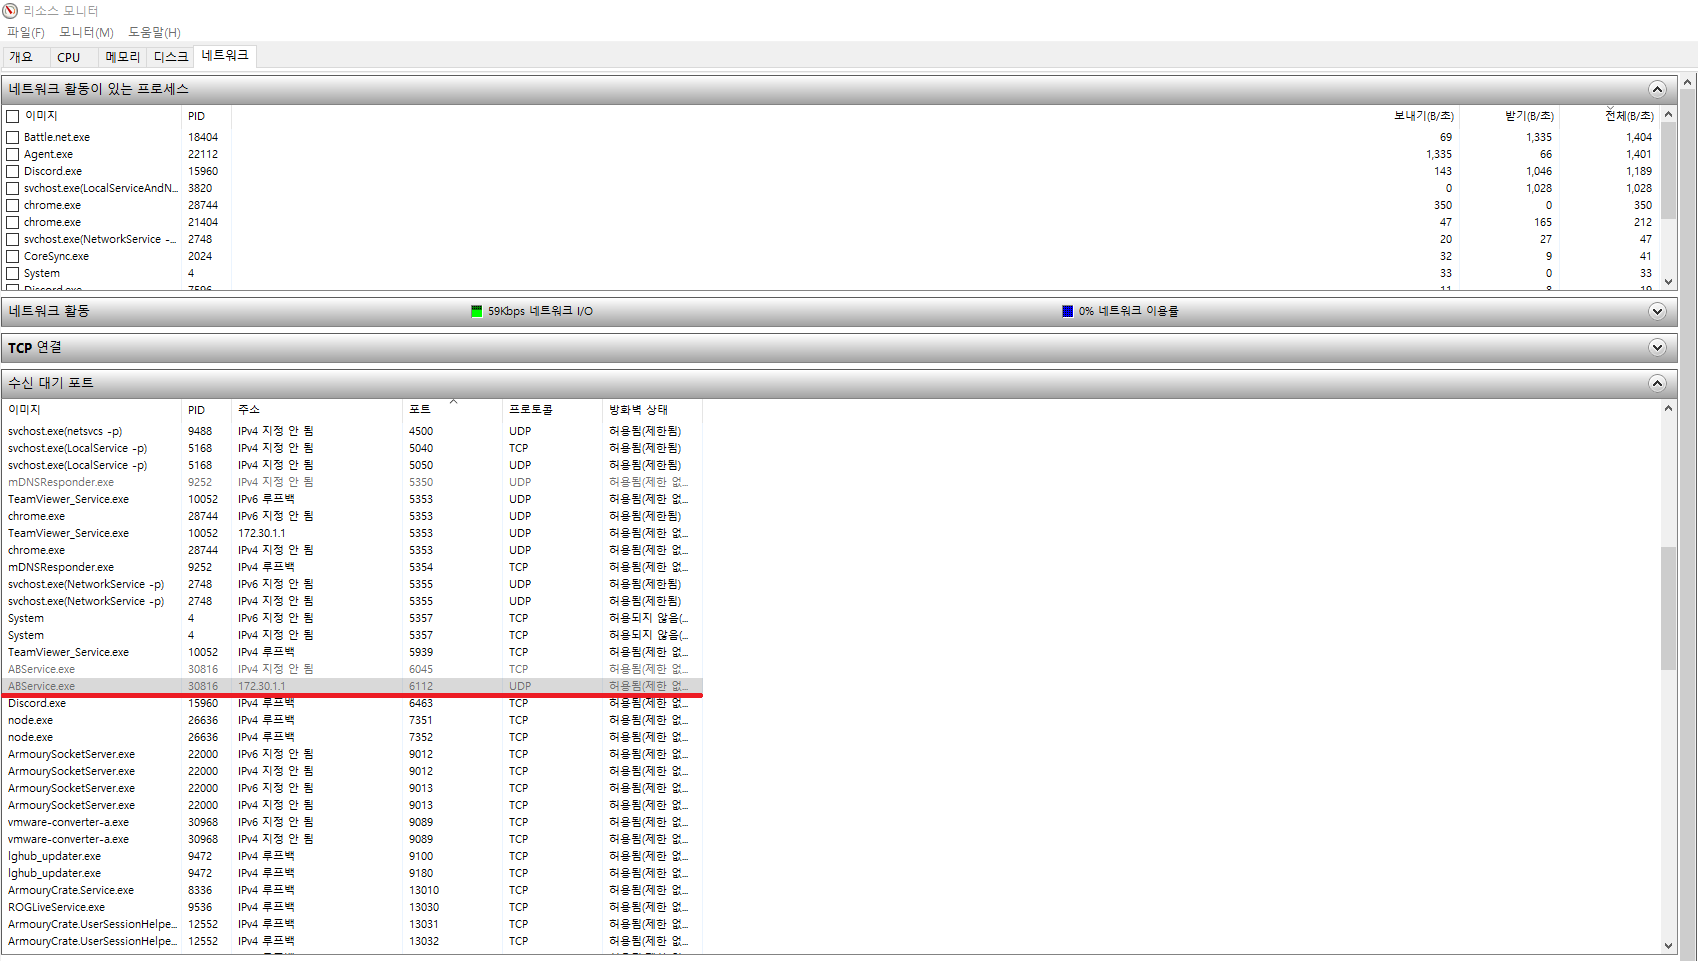
Task: Switch to the CPU tab
Action: tap(69, 57)
